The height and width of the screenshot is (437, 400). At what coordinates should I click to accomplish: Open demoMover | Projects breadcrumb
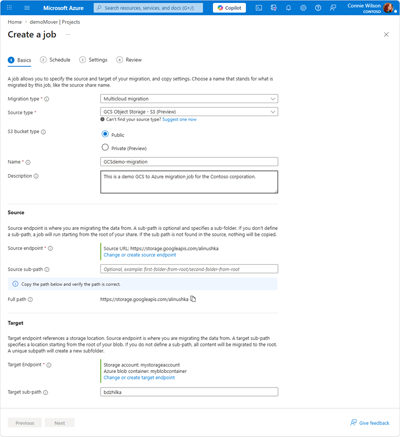(x=55, y=22)
